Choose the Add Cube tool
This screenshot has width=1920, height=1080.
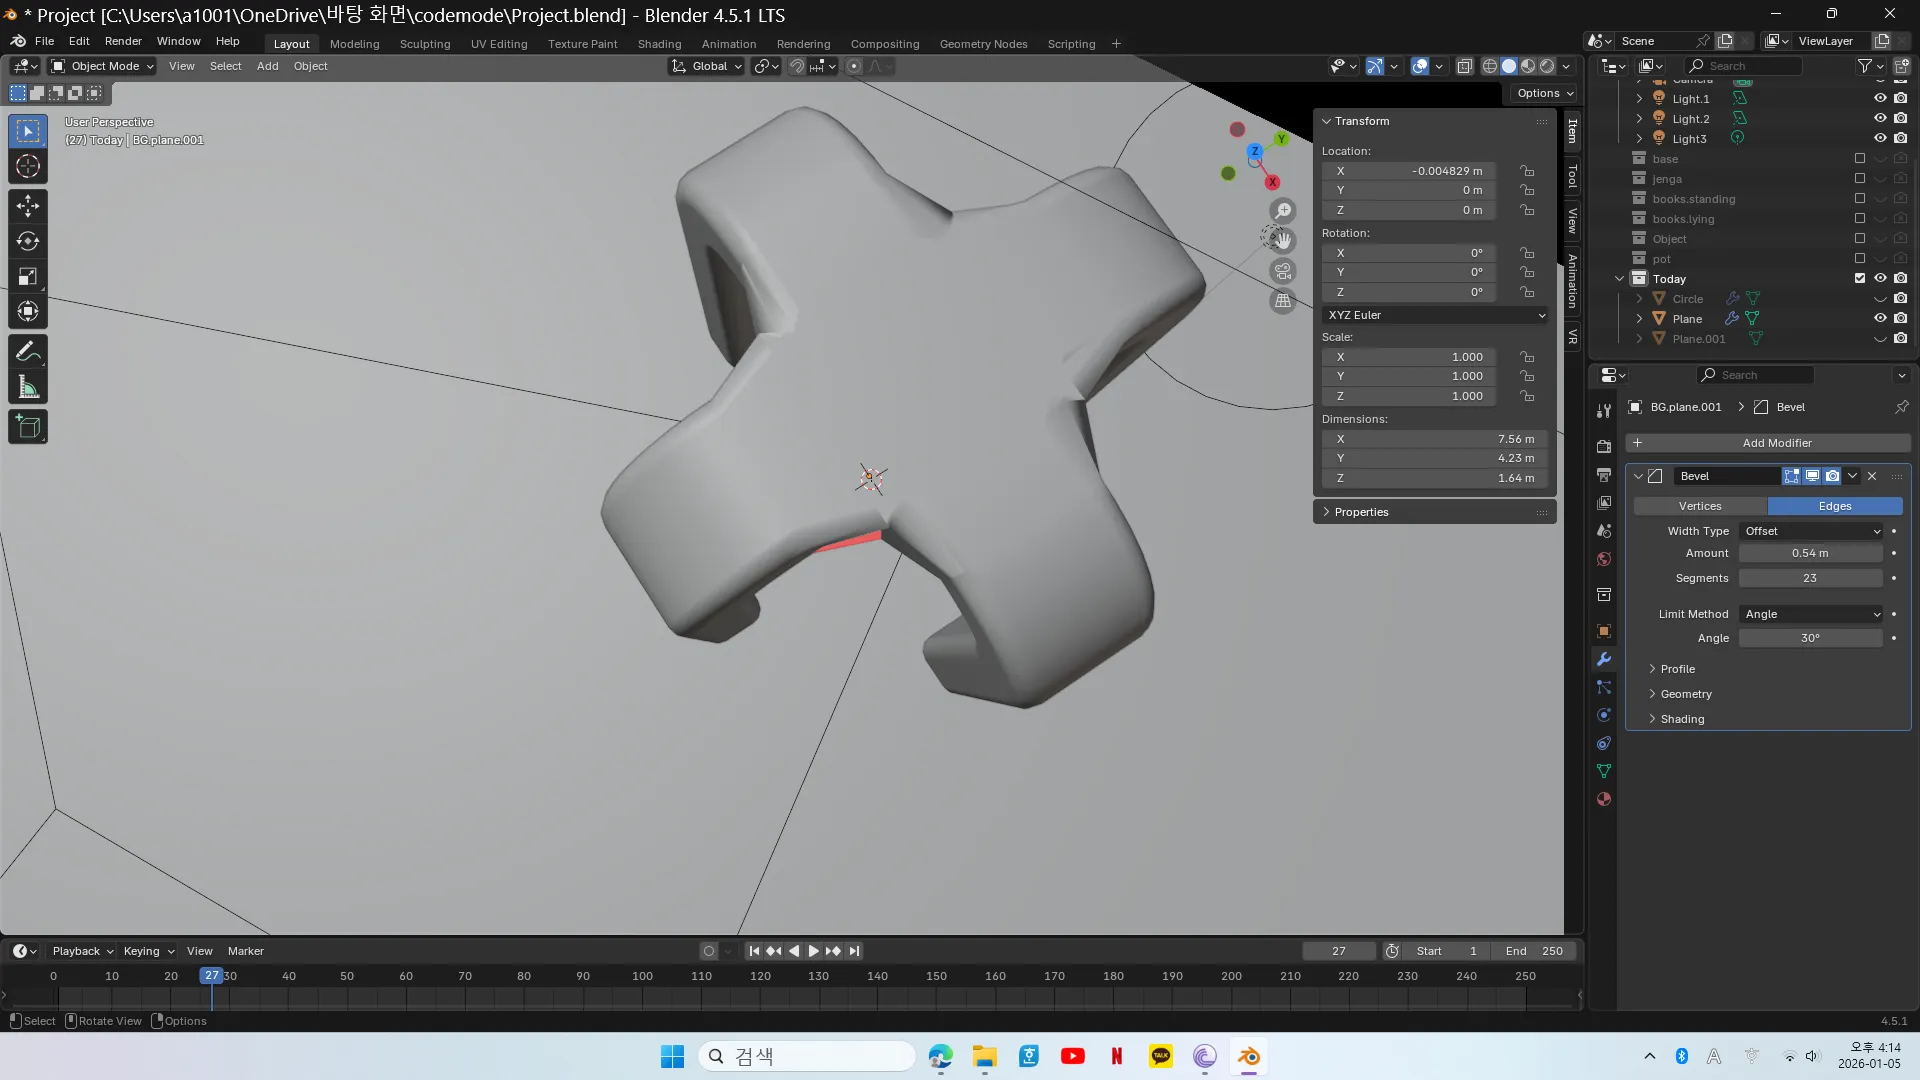(28, 427)
